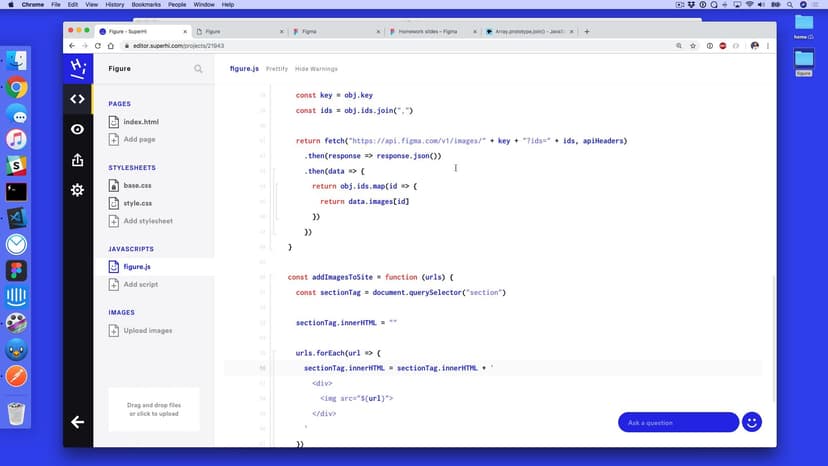Select the base.css stylesheet
The width and height of the screenshot is (828, 466).
(x=137, y=185)
